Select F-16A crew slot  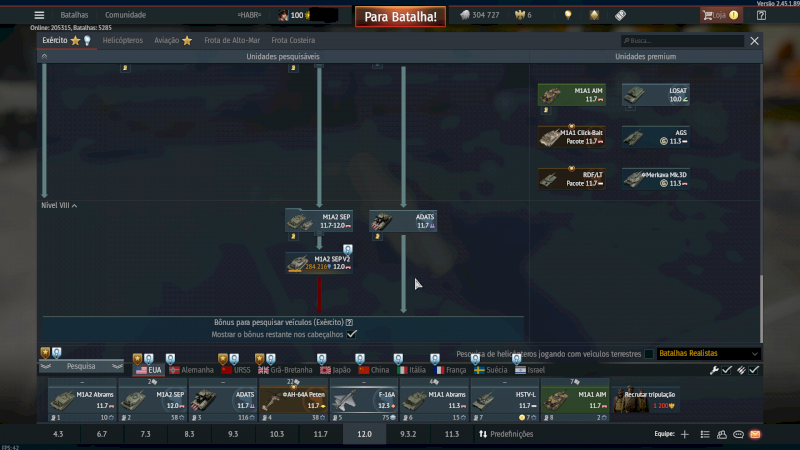(x=363, y=400)
